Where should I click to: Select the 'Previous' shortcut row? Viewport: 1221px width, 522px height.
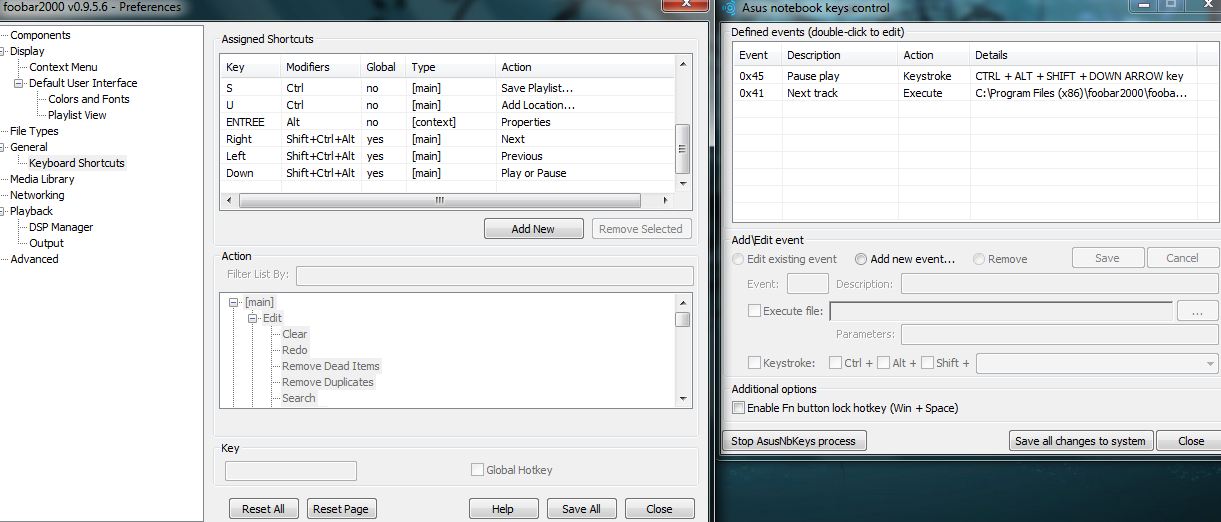[448, 156]
